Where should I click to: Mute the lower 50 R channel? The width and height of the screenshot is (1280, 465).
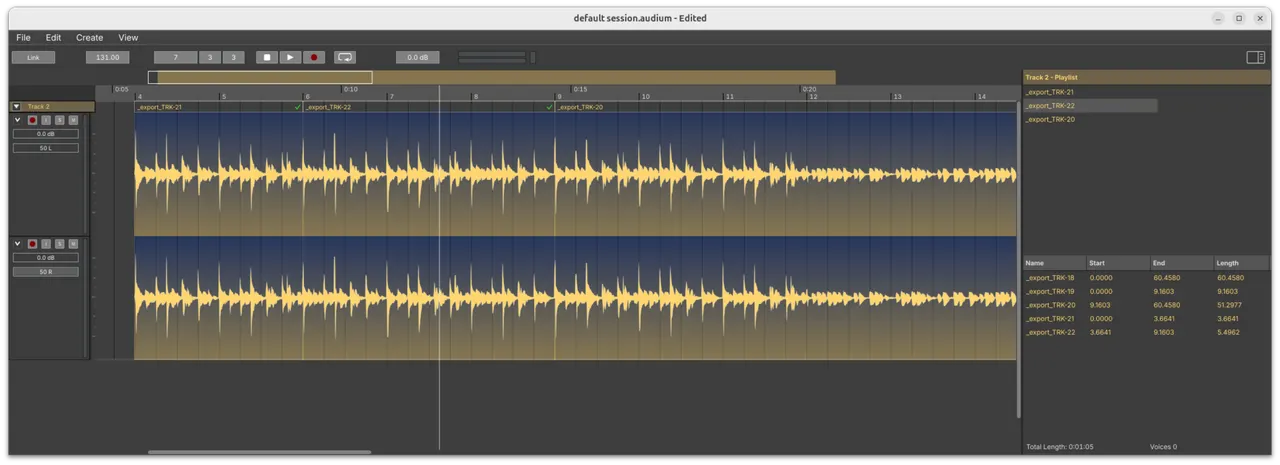coord(73,244)
